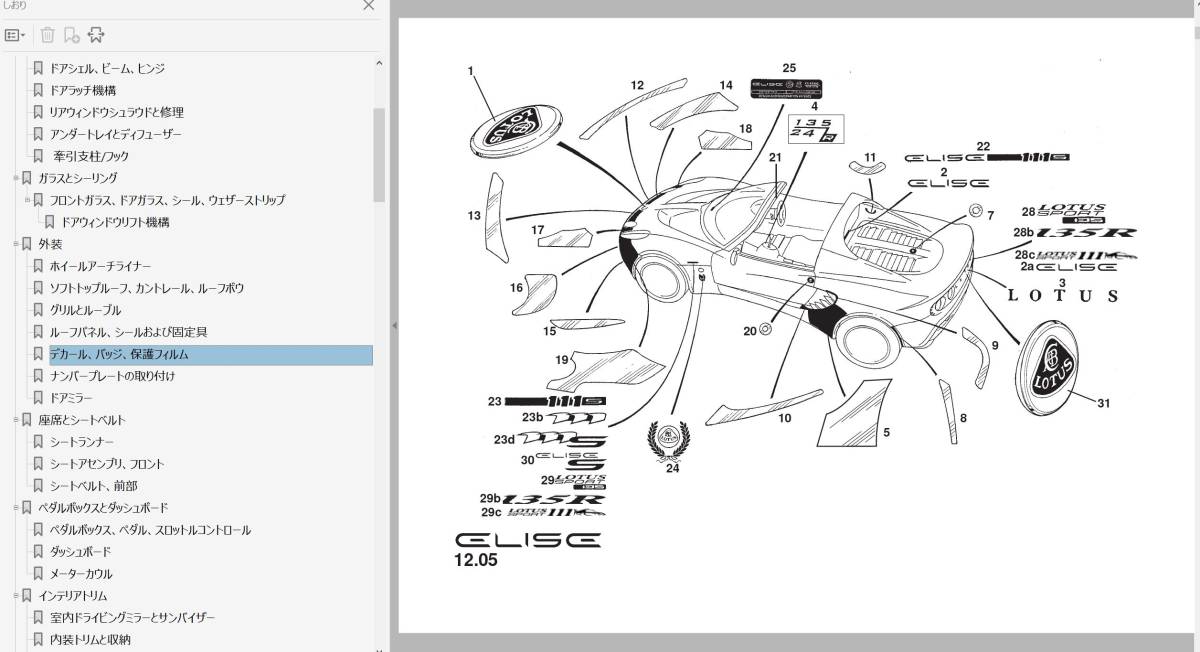
Task: Find the current bookmark
Action: click(96, 35)
